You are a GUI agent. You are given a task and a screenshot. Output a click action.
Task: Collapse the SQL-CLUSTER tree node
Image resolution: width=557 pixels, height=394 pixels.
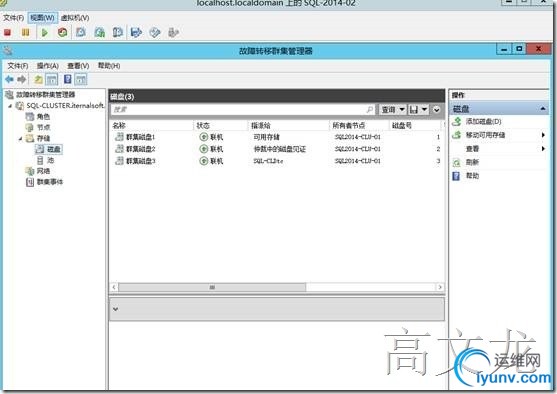coord(10,106)
